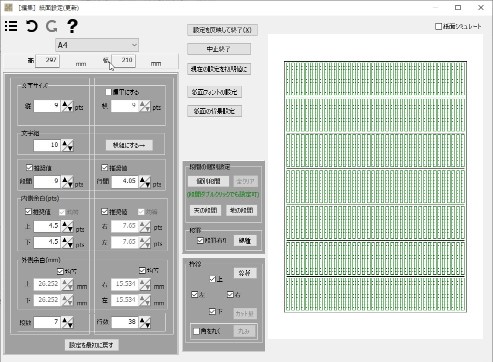Click the 天の段間 button
This screenshot has height=362, width=493.
205,210
